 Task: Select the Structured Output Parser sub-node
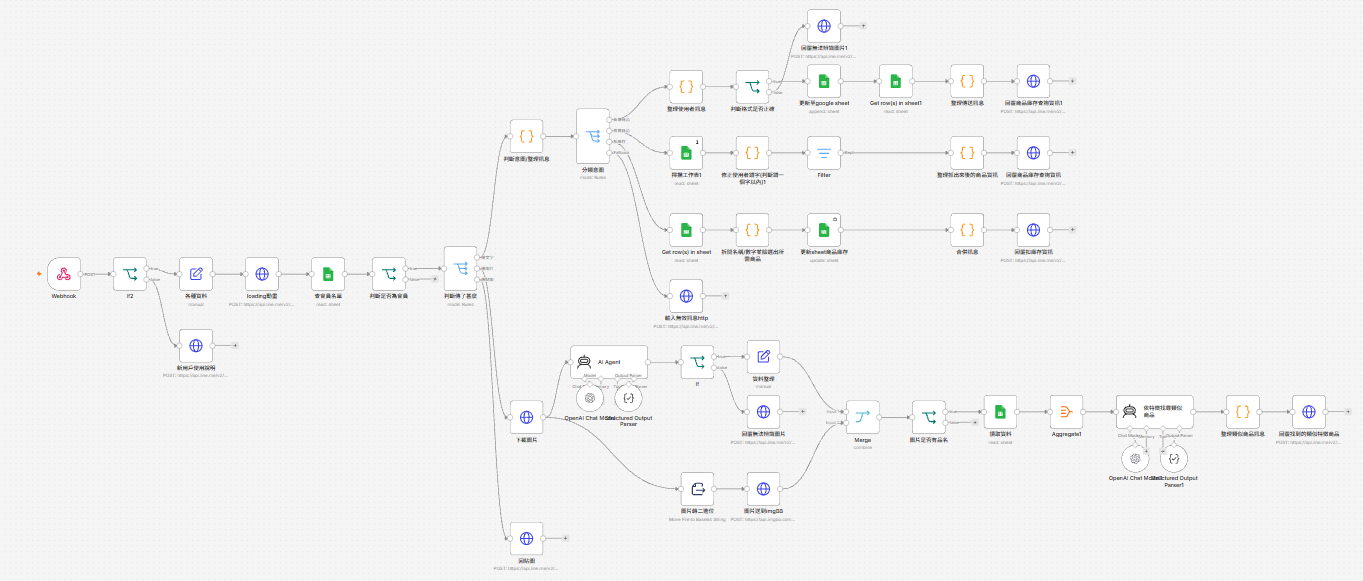point(628,398)
